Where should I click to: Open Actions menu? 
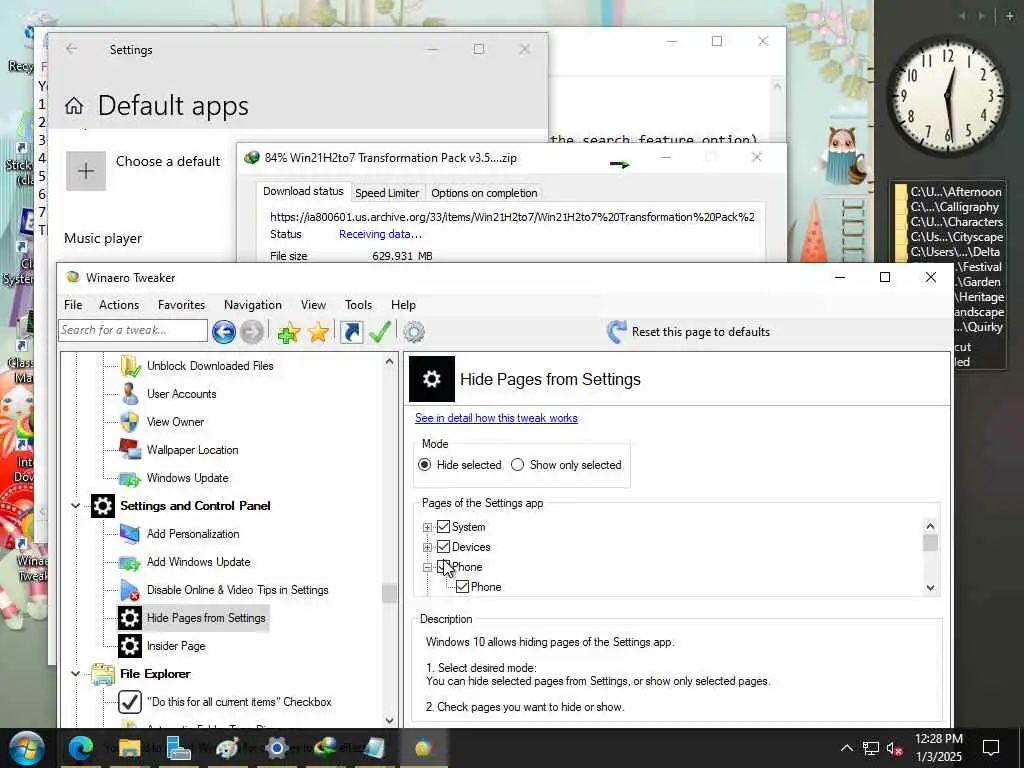click(x=119, y=305)
